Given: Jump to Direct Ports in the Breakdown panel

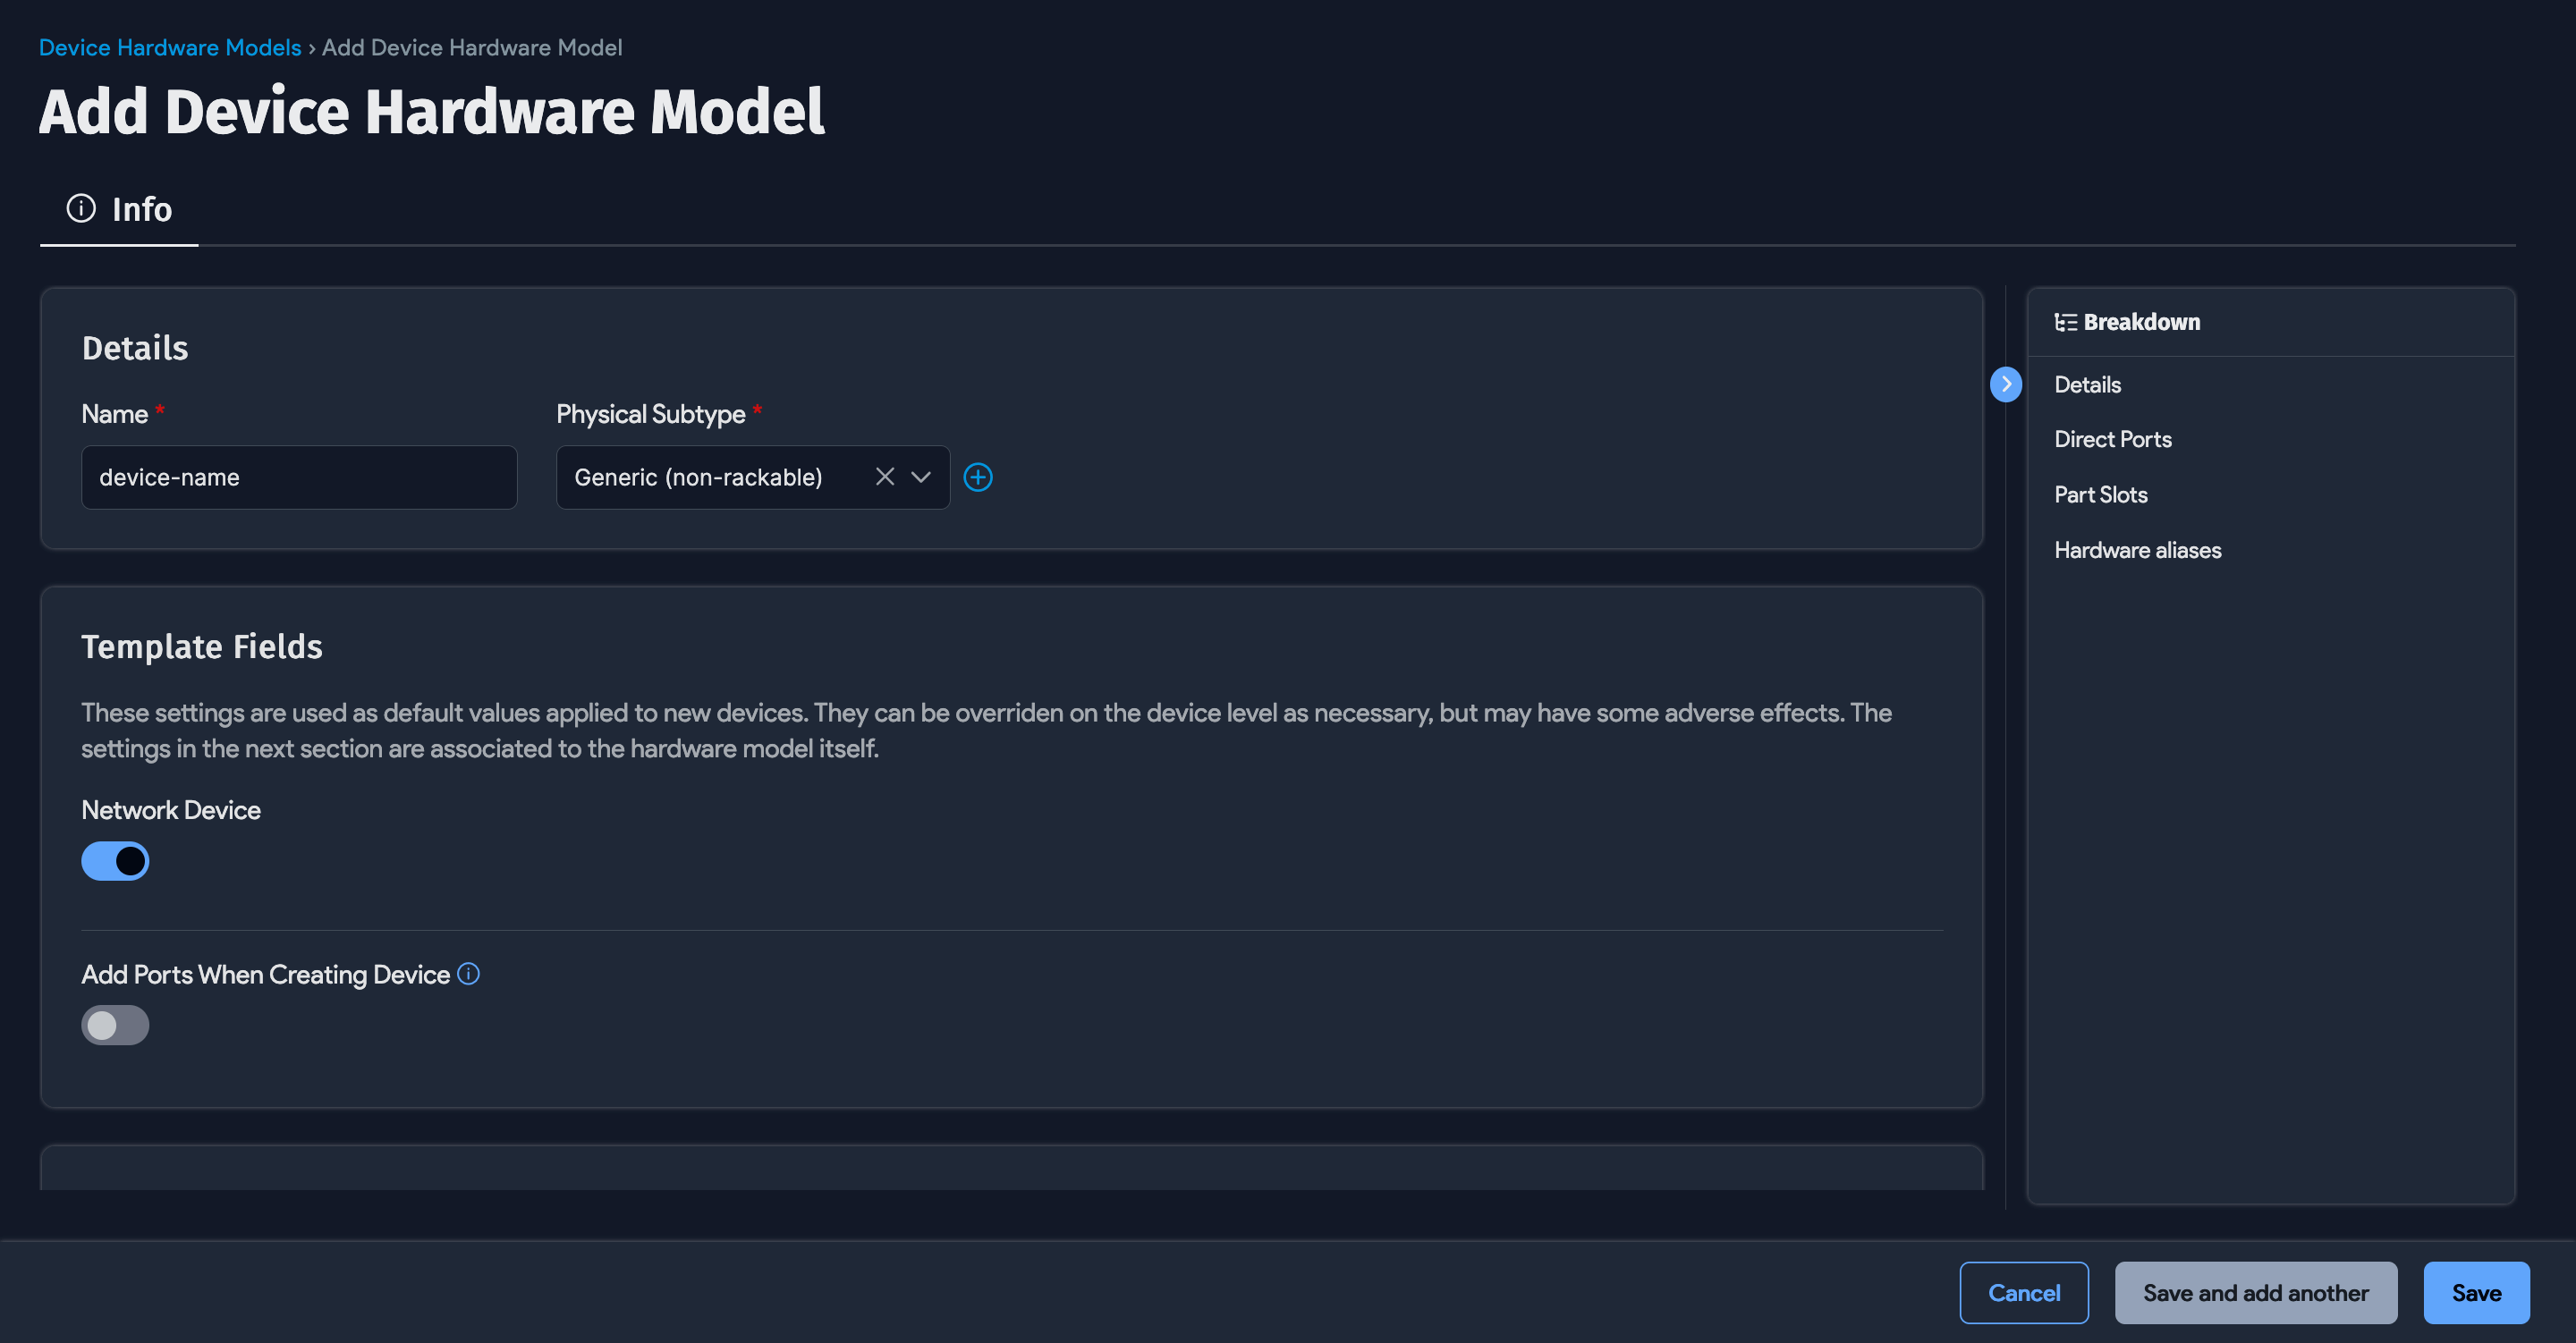Looking at the screenshot, I should 2112,439.
